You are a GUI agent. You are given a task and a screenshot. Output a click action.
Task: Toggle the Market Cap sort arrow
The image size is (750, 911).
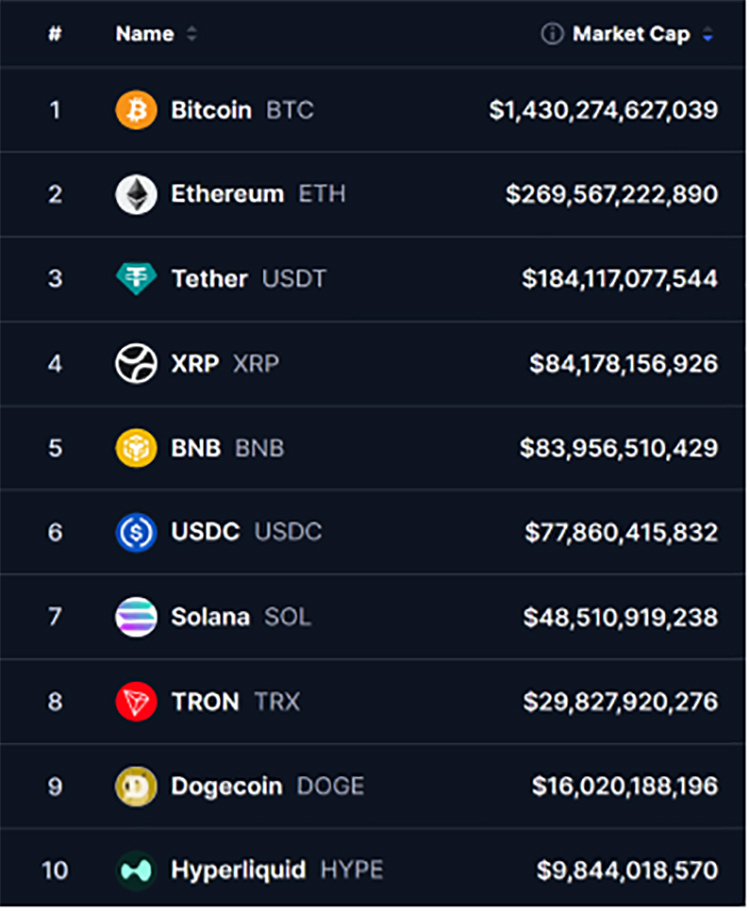pos(708,35)
